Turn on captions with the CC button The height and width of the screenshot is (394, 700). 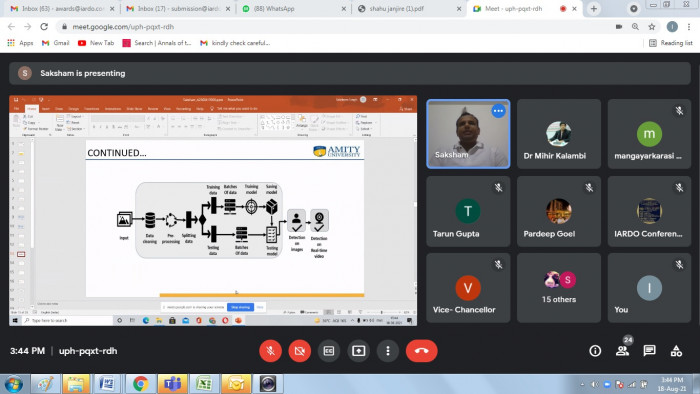[329, 351]
